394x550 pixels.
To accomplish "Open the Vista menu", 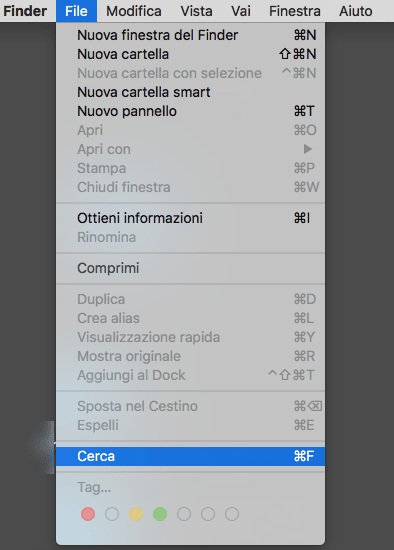I will coord(196,11).
